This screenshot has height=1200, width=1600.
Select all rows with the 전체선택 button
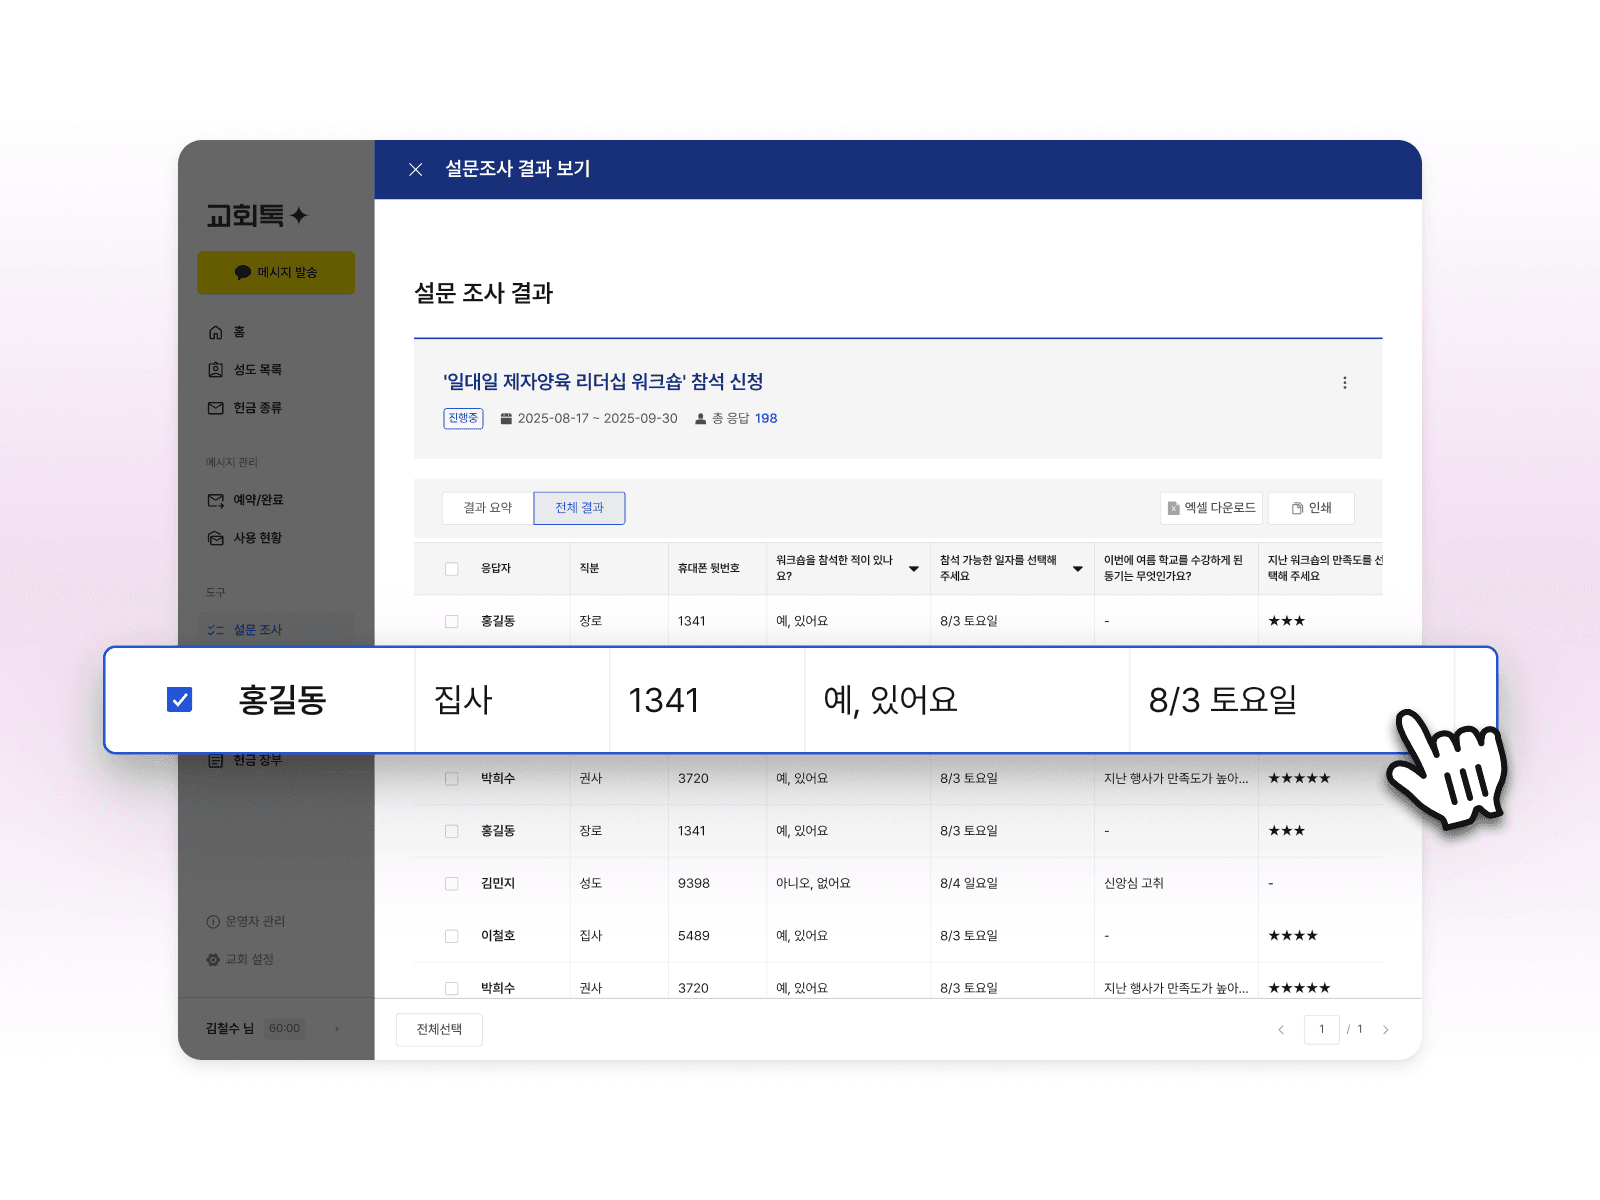tap(439, 1029)
